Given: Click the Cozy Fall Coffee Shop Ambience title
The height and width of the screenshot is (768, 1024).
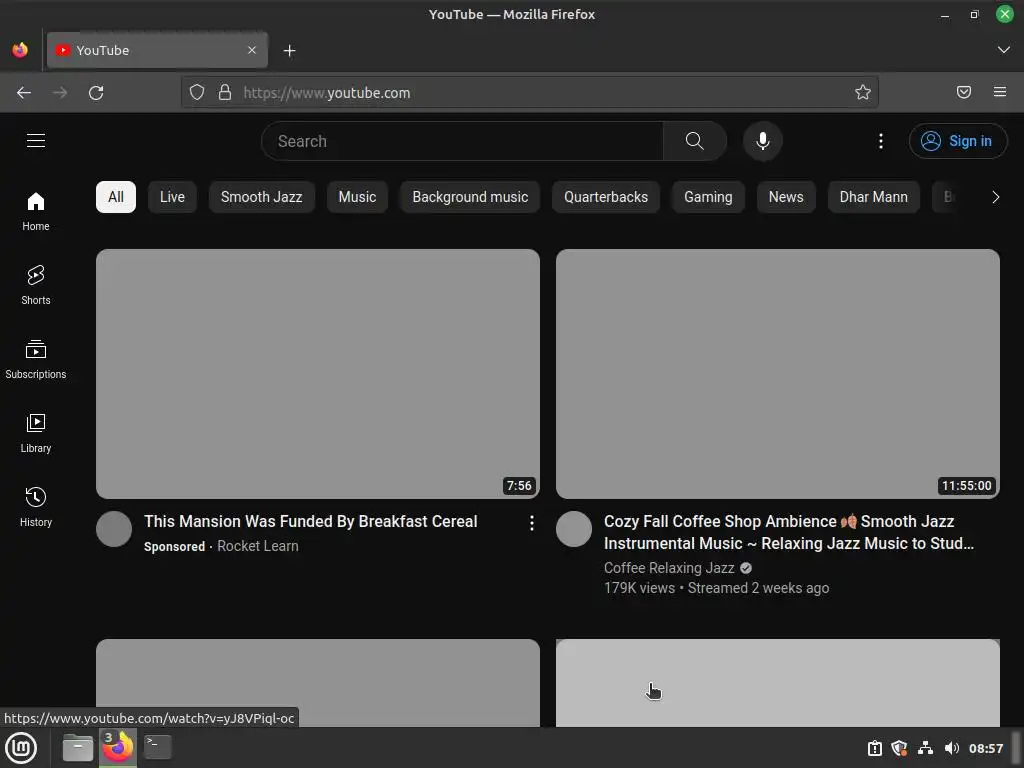Looking at the screenshot, I should coord(789,532).
